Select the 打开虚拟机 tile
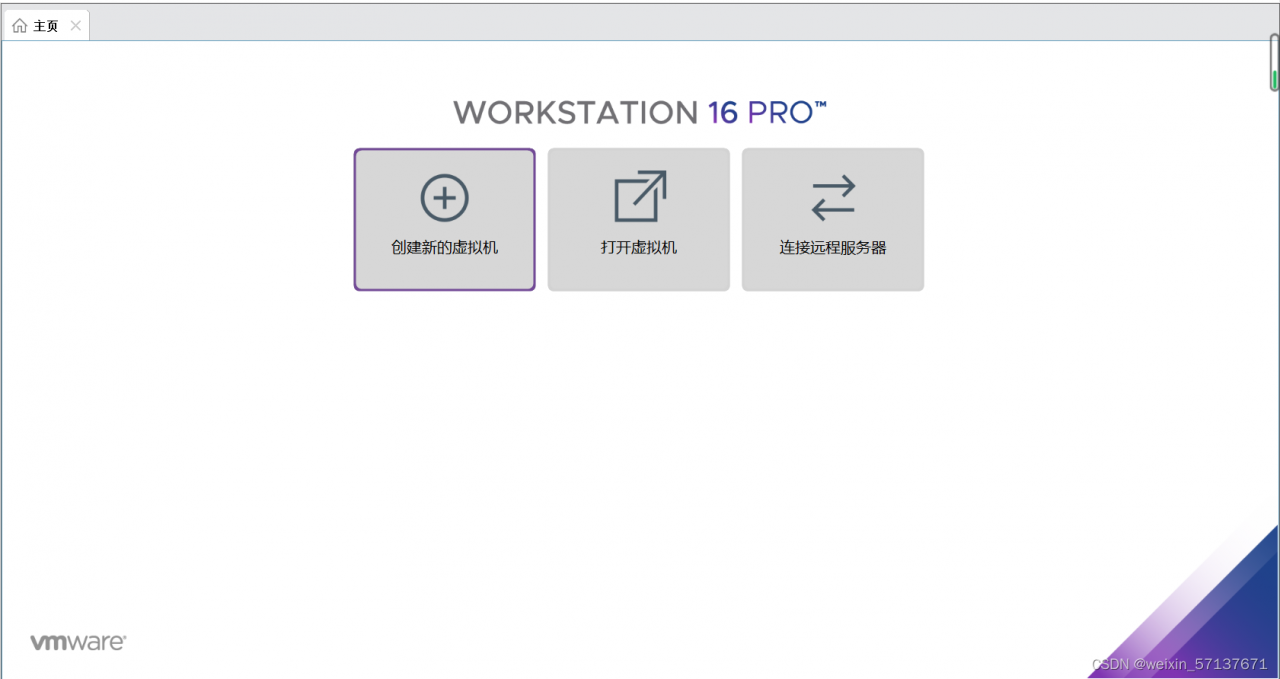Screen dimensions: 1280x679 click(639, 220)
